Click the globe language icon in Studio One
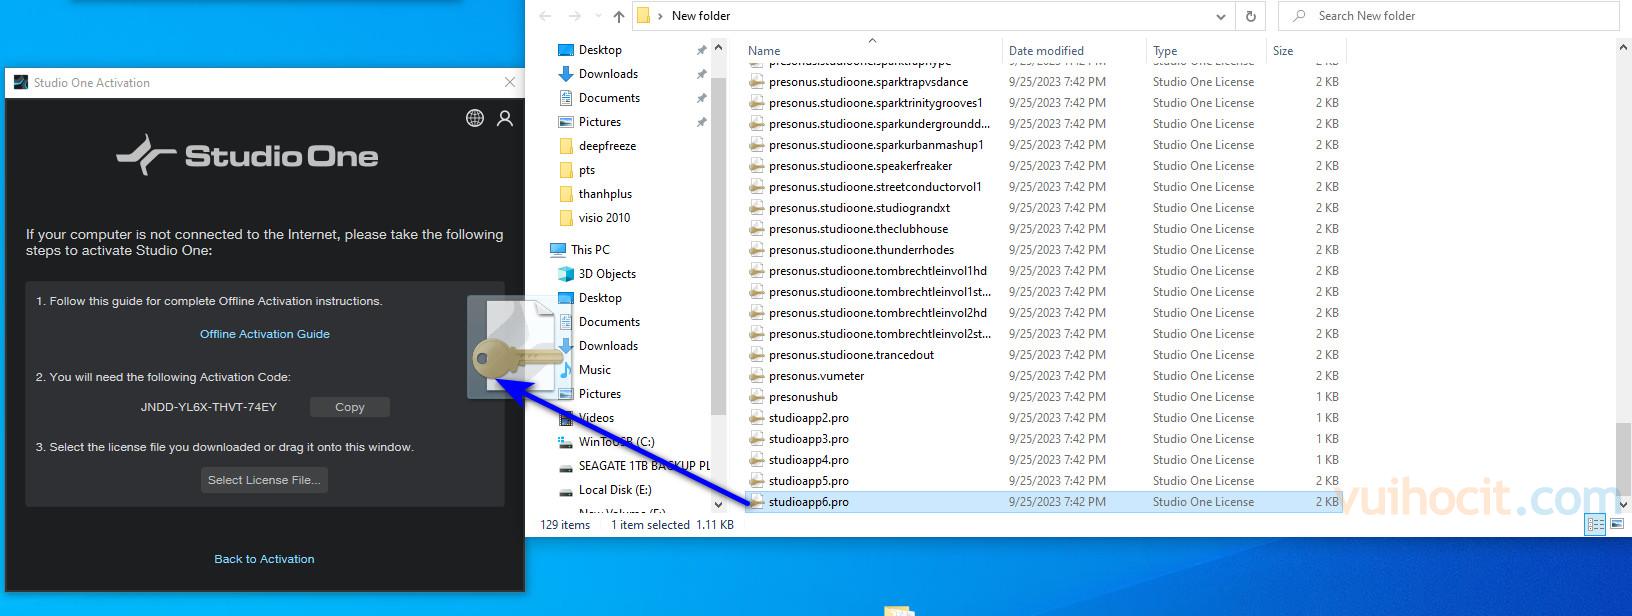This screenshot has height=616, width=1632. (475, 118)
